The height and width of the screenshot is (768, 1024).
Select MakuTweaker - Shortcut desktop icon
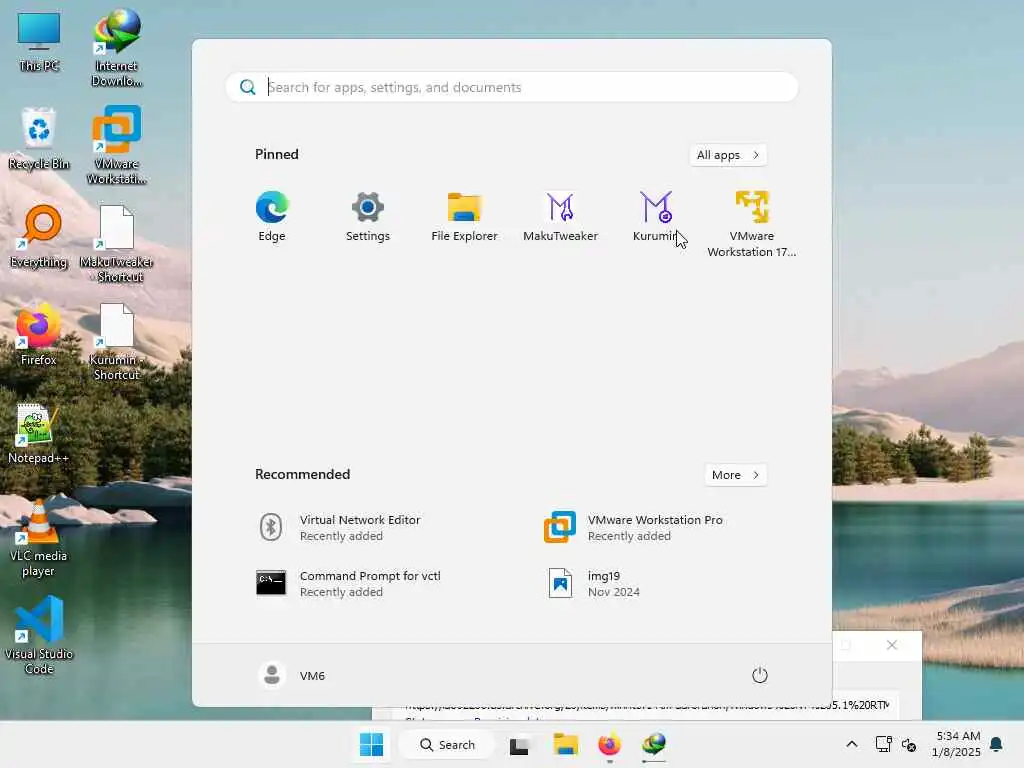[117, 244]
